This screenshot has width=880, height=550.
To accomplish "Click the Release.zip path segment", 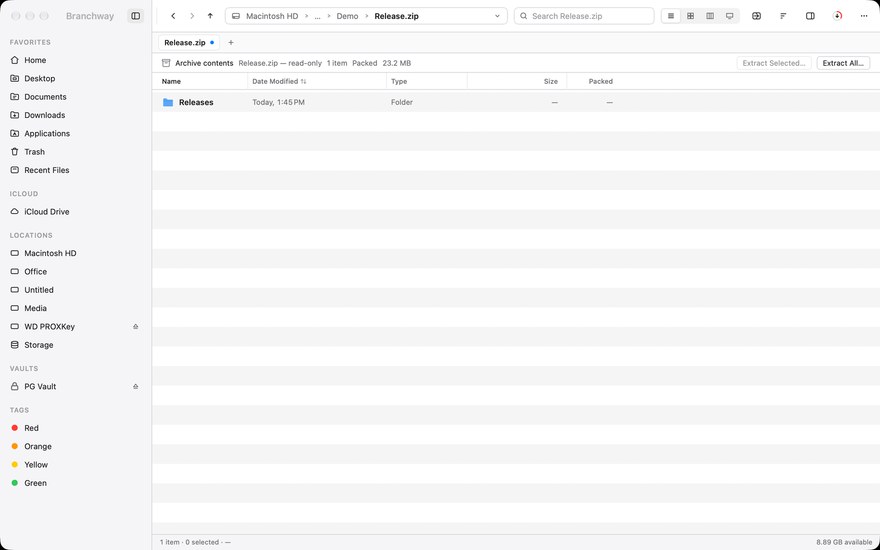I will [396, 16].
